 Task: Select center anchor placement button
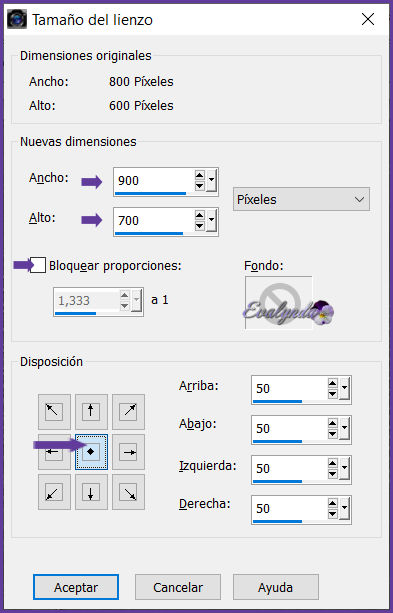coord(91,452)
